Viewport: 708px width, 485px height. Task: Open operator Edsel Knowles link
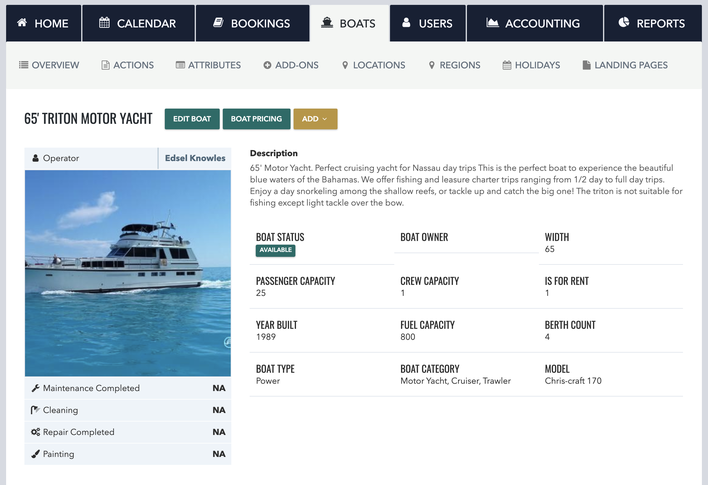coord(194,158)
